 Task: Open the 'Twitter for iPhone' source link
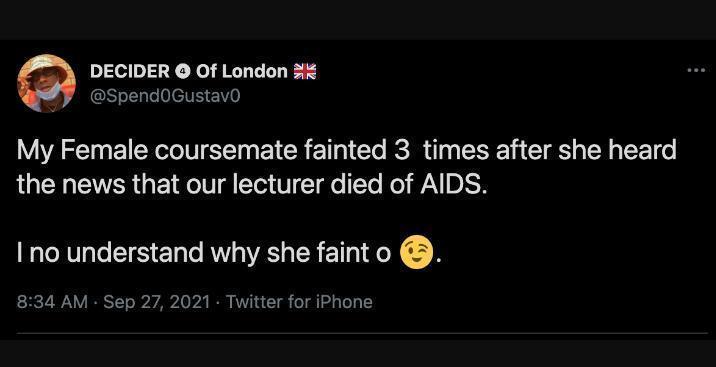299,302
